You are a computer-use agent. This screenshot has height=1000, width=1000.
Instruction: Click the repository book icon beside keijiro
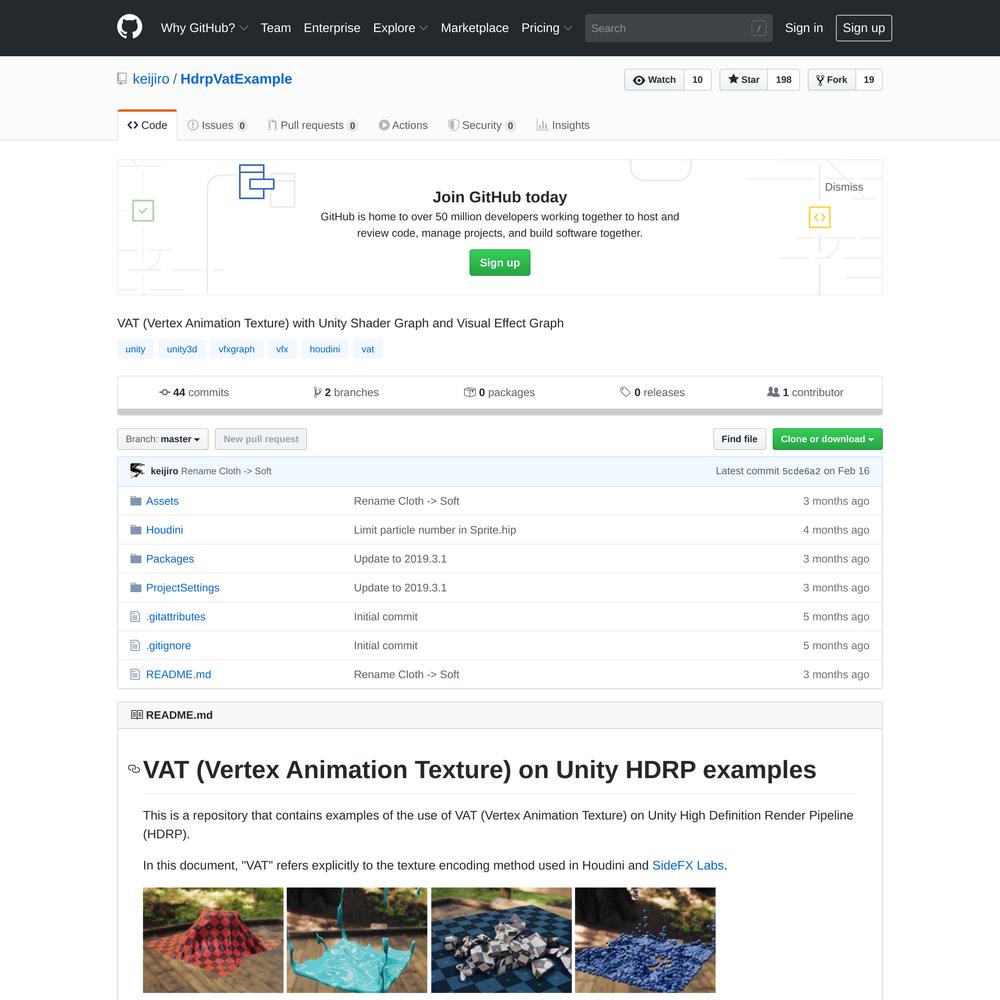pos(122,79)
